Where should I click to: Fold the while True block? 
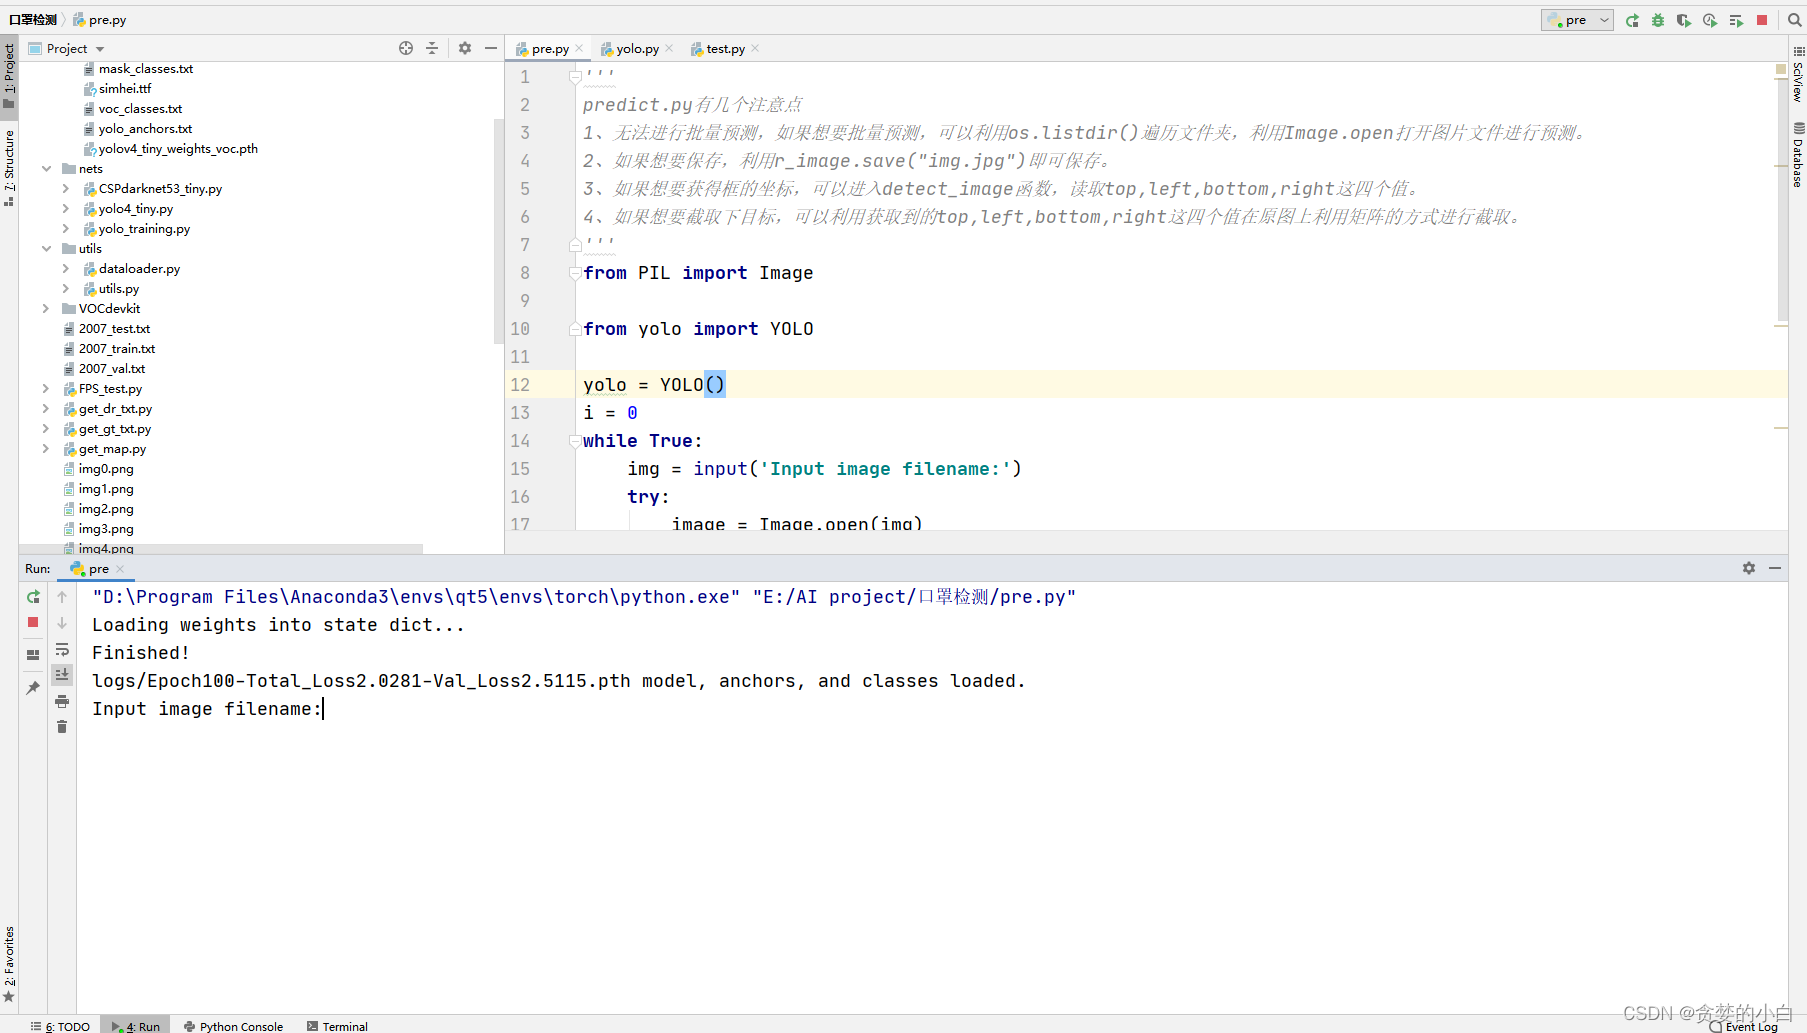(575, 441)
